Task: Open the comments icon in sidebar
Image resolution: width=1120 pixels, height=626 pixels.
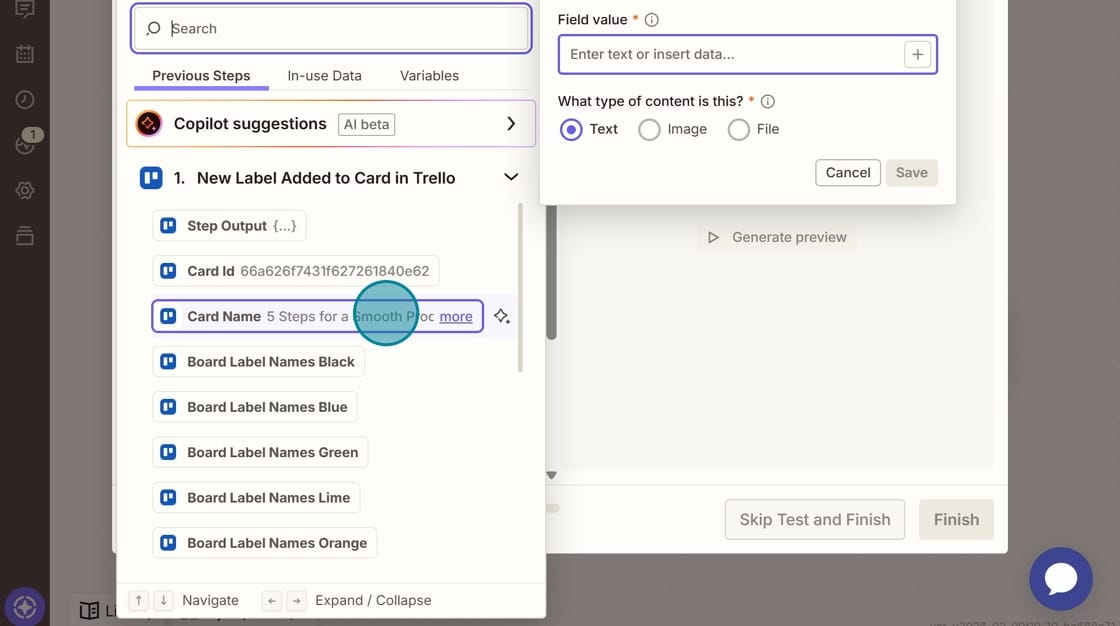Action: (25, 9)
